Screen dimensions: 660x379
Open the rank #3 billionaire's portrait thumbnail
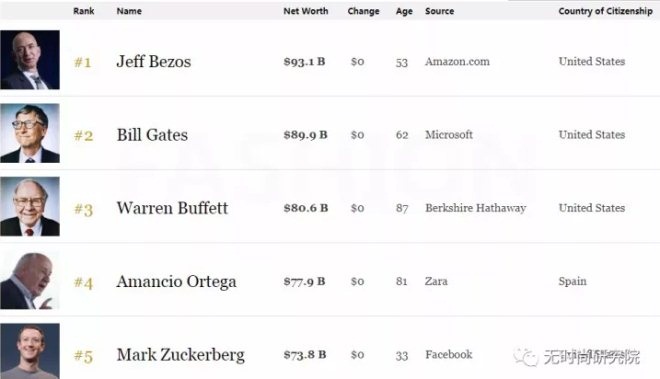tap(30, 206)
